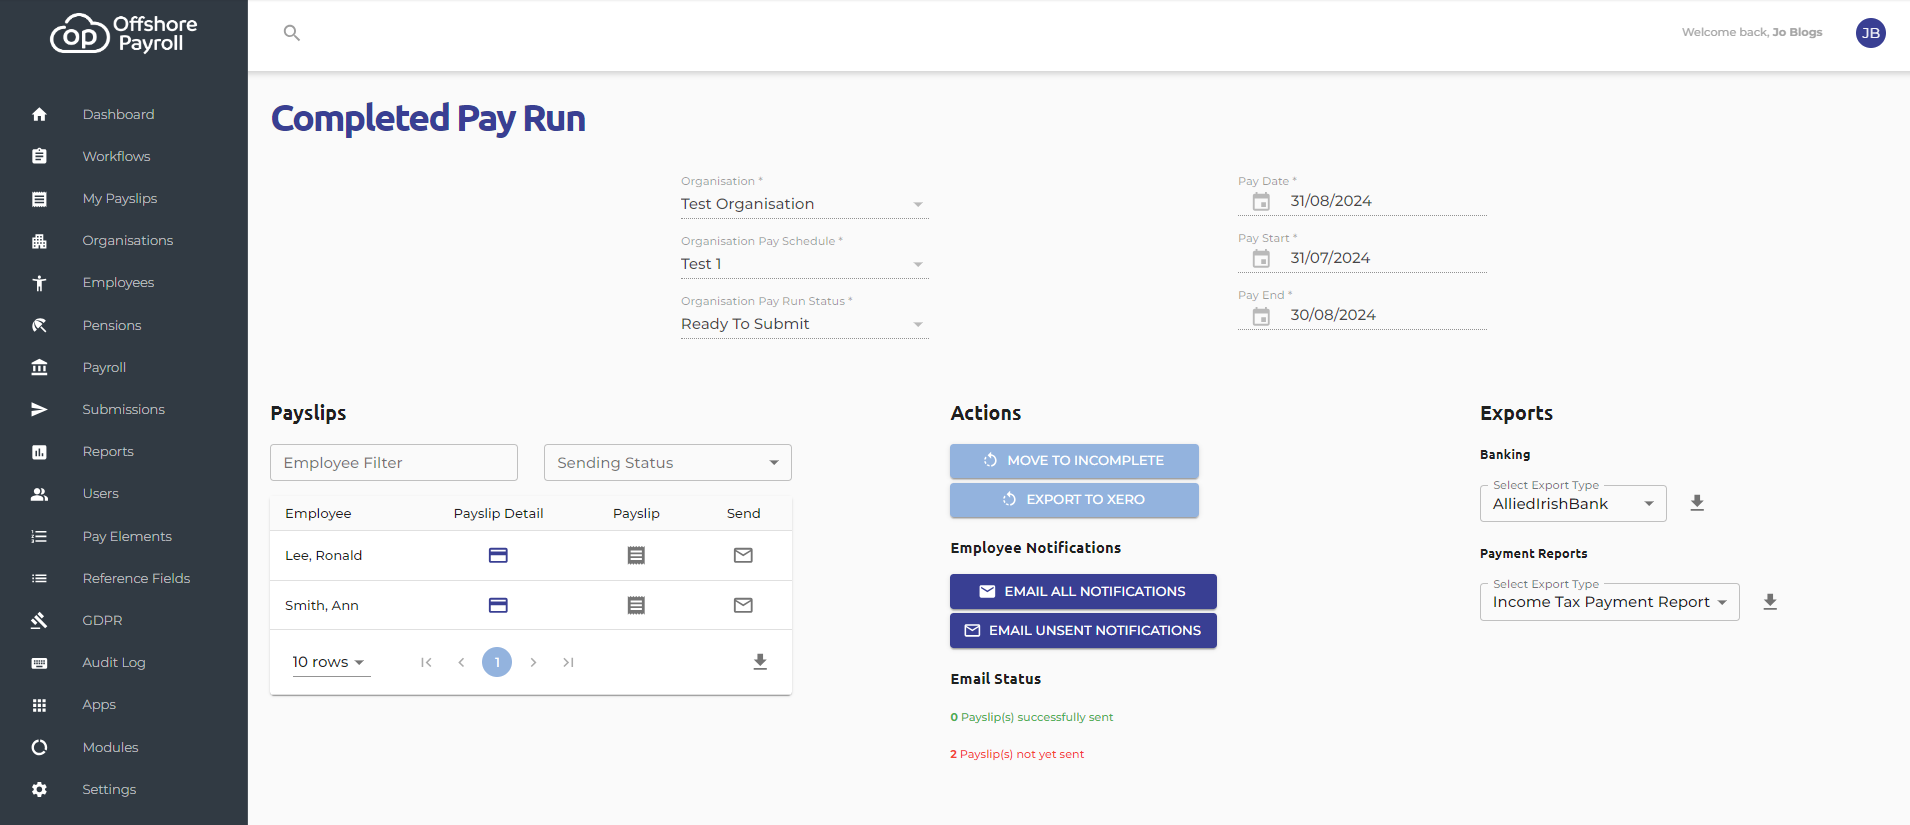
Task: Select page 1 in payslips pagination
Action: pyautogui.click(x=497, y=662)
